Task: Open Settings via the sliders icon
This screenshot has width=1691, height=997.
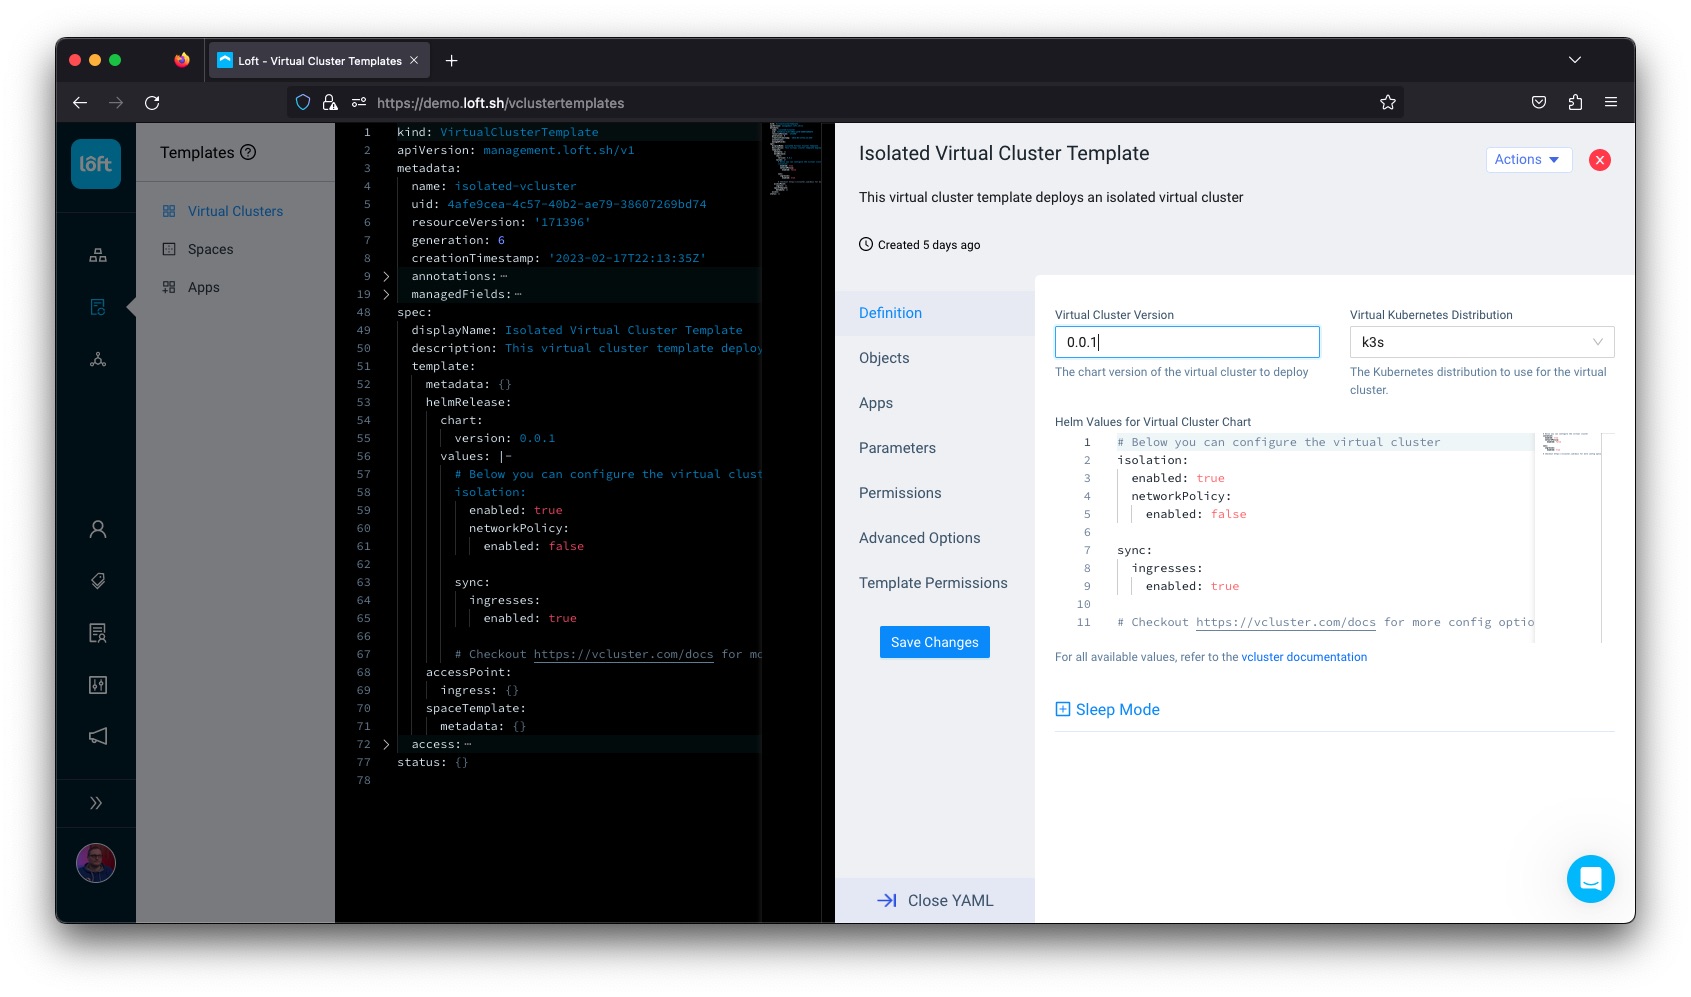Action: (x=97, y=685)
